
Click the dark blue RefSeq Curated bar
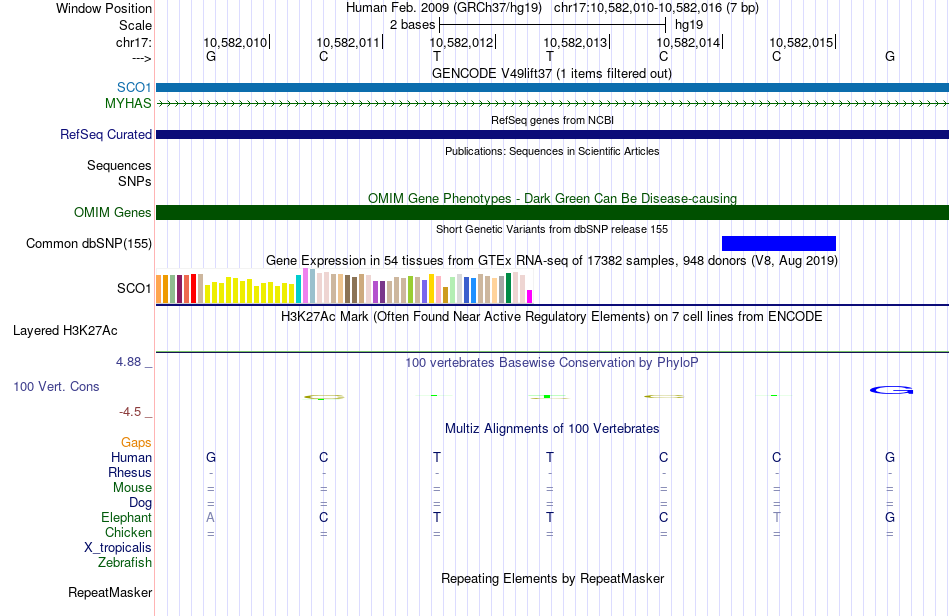[553, 134]
